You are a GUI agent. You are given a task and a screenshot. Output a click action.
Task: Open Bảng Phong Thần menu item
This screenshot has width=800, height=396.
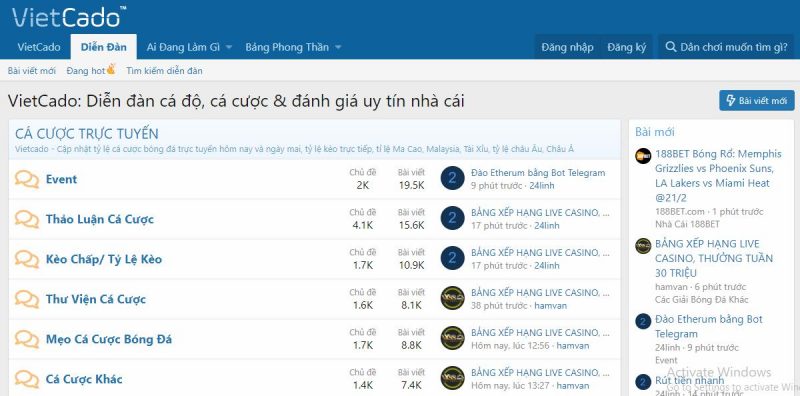tap(287, 47)
